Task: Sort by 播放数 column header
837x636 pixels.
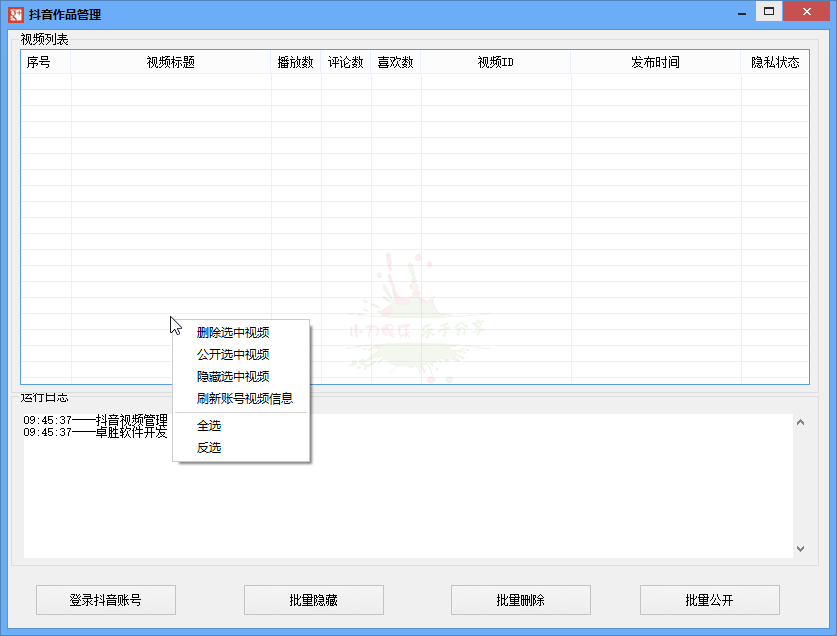Action: [x=295, y=62]
